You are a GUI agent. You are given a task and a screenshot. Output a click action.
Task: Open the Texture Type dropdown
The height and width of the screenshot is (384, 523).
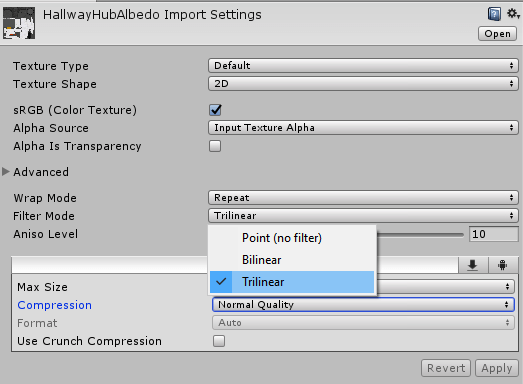point(363,65)
